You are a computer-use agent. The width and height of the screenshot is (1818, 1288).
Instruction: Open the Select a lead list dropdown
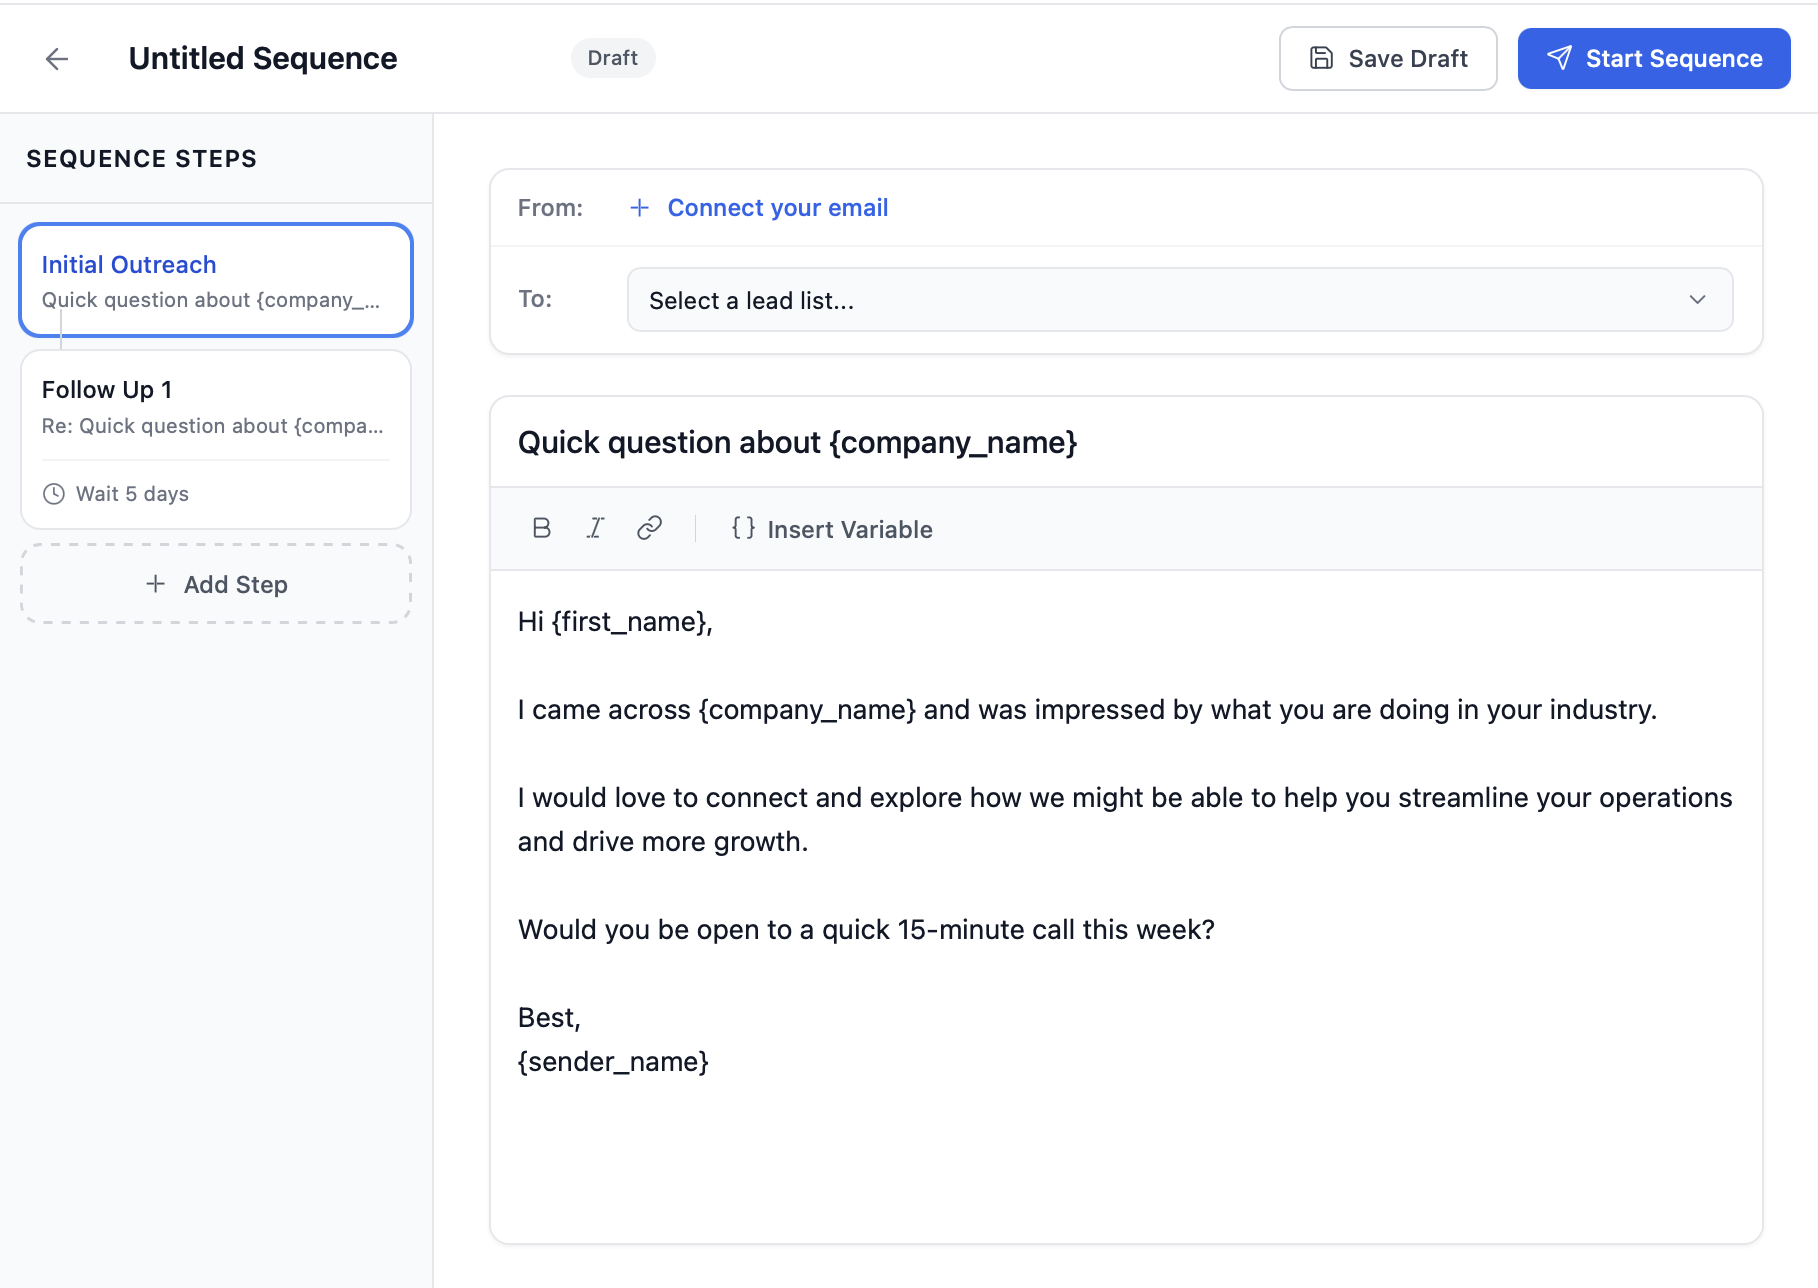click(x=1180, y=299)
